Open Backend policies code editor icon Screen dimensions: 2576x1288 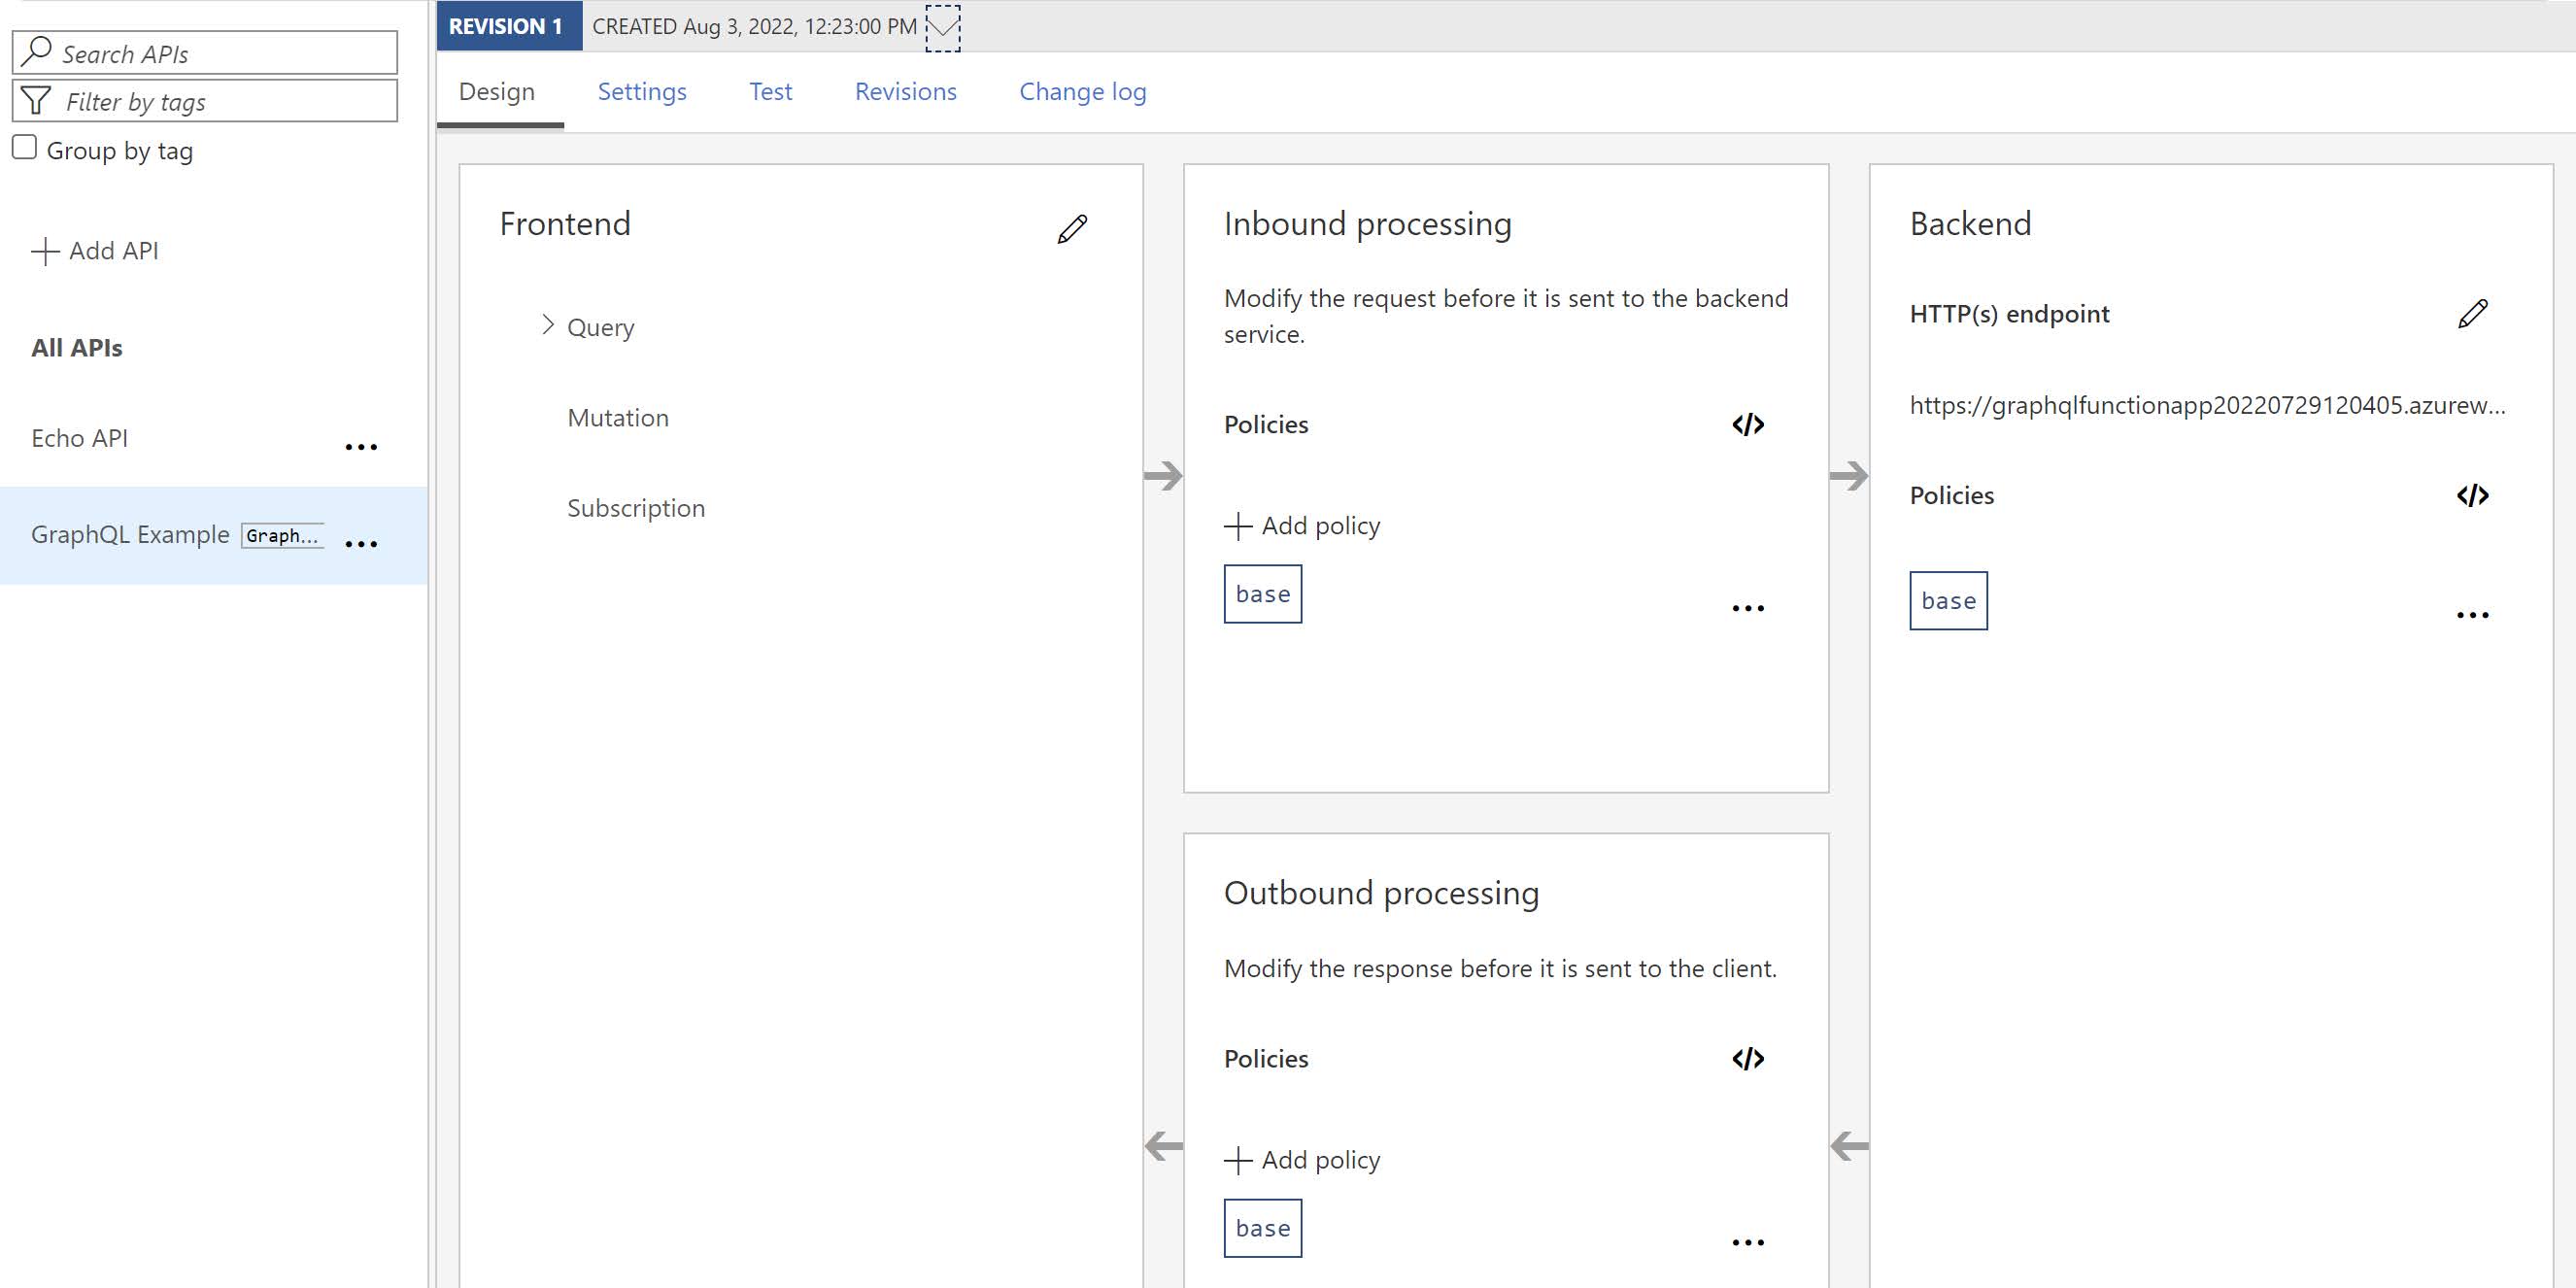[2472, 496]
